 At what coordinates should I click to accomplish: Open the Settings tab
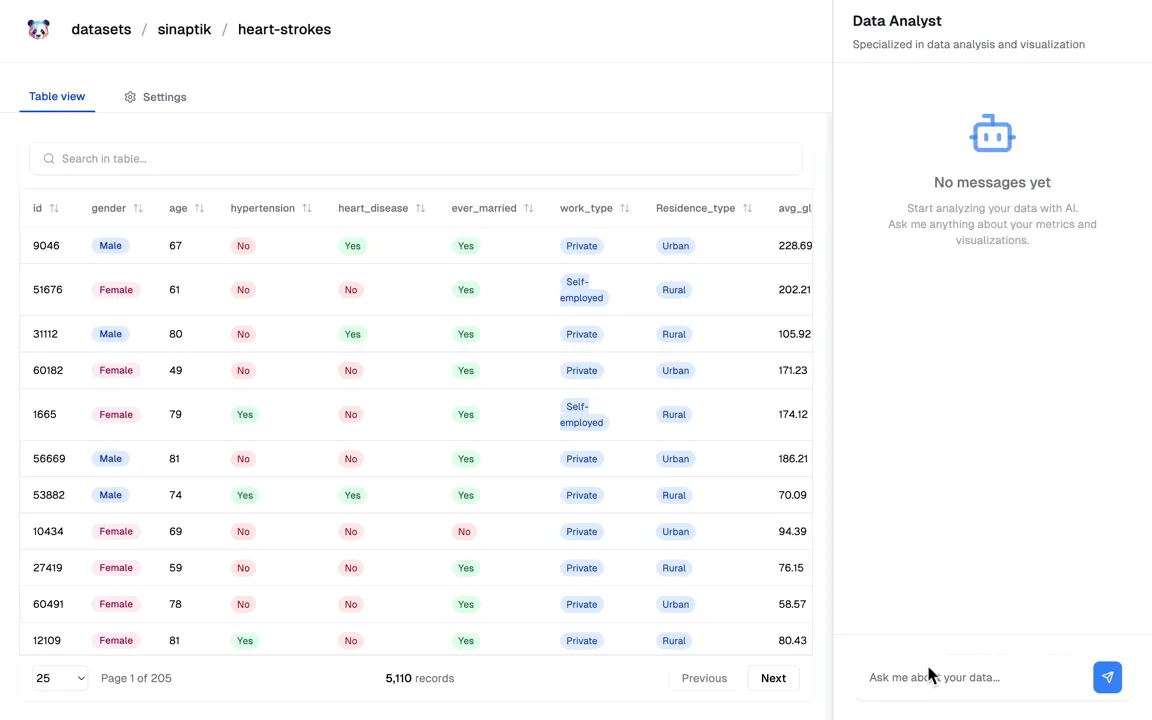point(155,97)
